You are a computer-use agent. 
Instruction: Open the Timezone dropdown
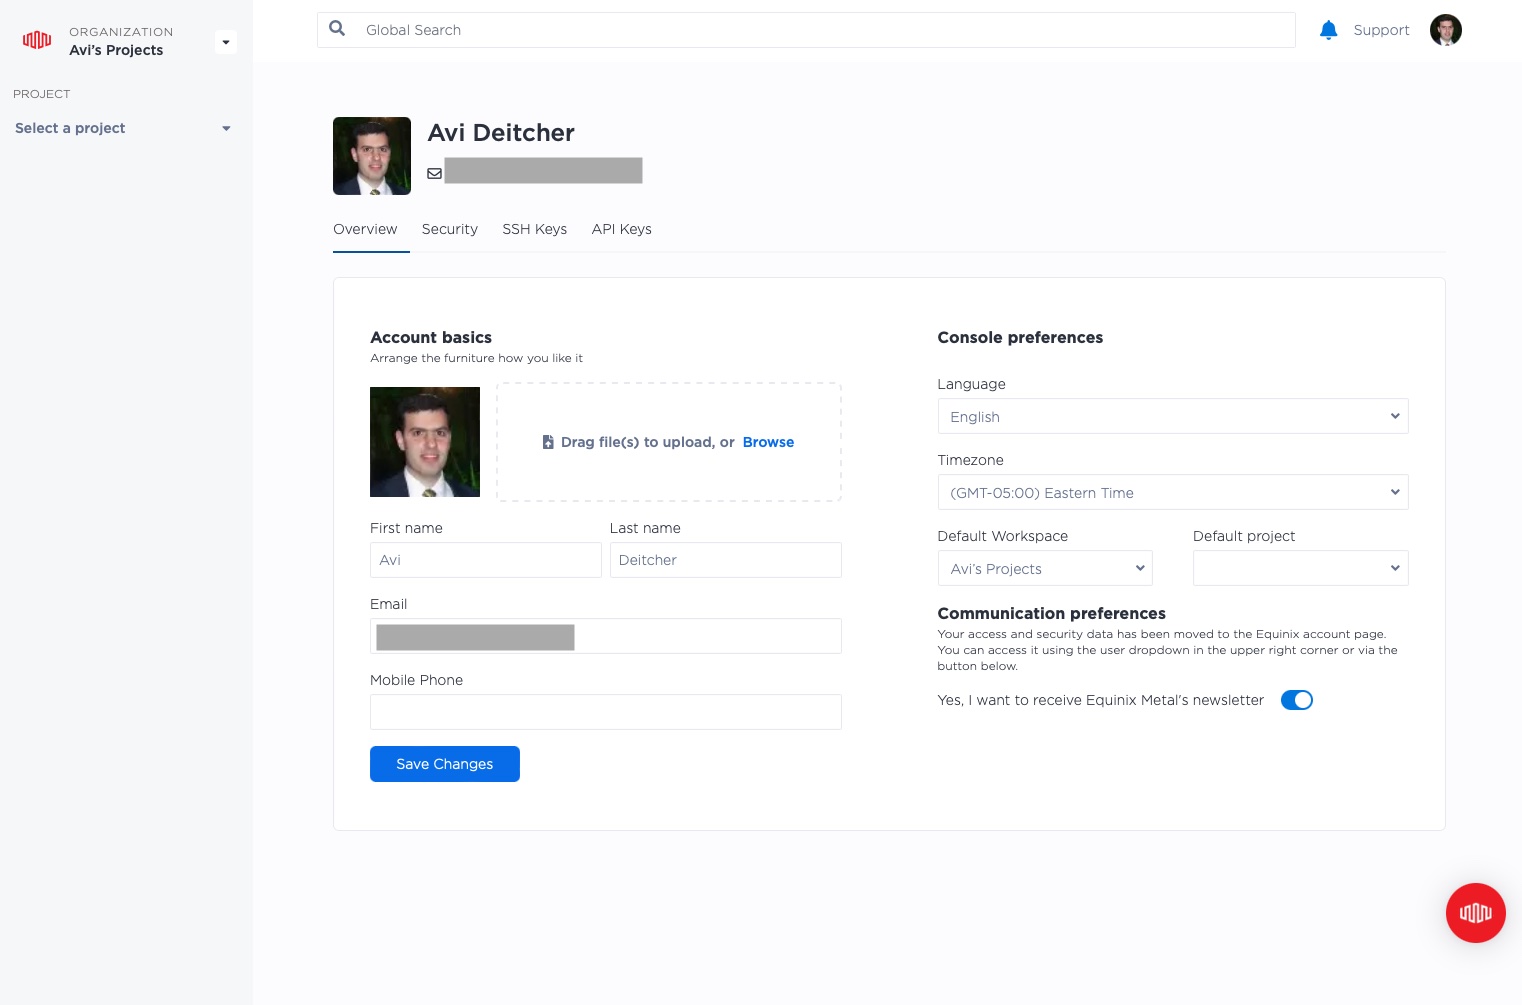point(1172,492)
